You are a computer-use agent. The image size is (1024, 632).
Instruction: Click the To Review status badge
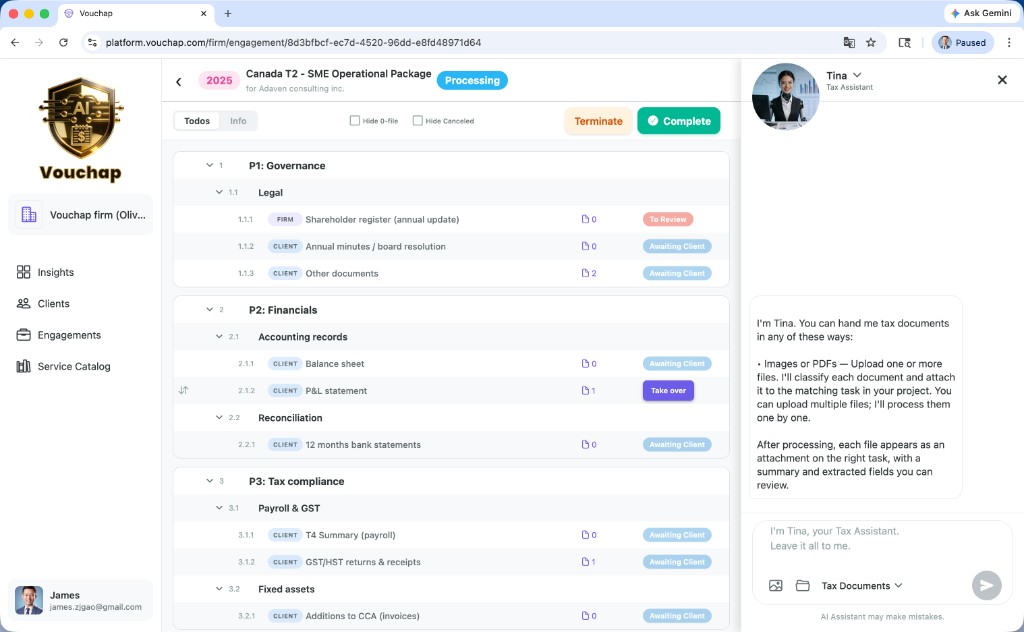pos(667,219)
